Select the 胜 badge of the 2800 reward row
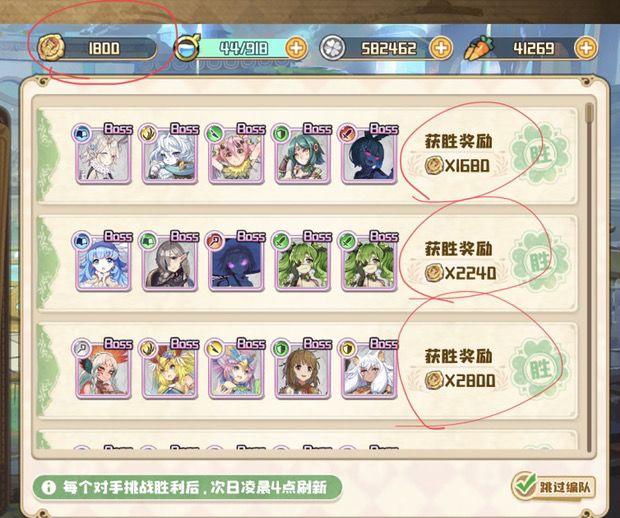Screen dimensions: 620x518 pos(541,369)
